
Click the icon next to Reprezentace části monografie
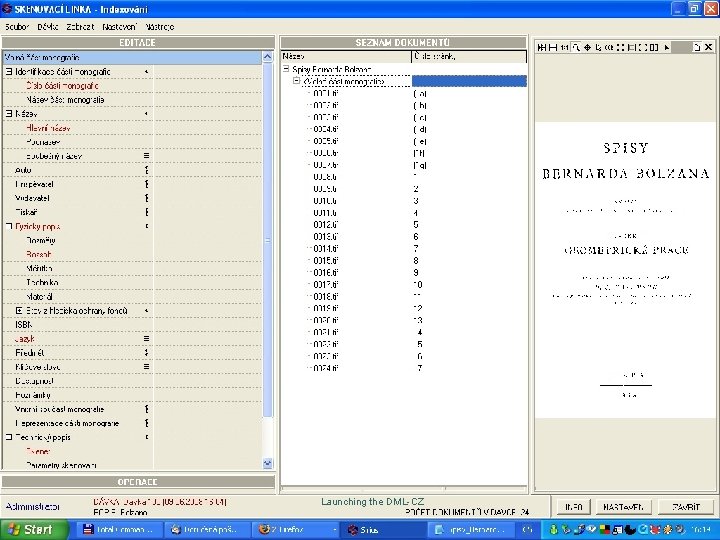click(x=146, y=423)
